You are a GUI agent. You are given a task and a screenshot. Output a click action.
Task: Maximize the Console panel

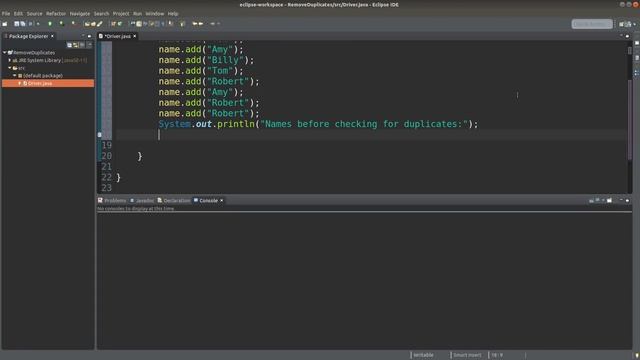click(627, 200)
